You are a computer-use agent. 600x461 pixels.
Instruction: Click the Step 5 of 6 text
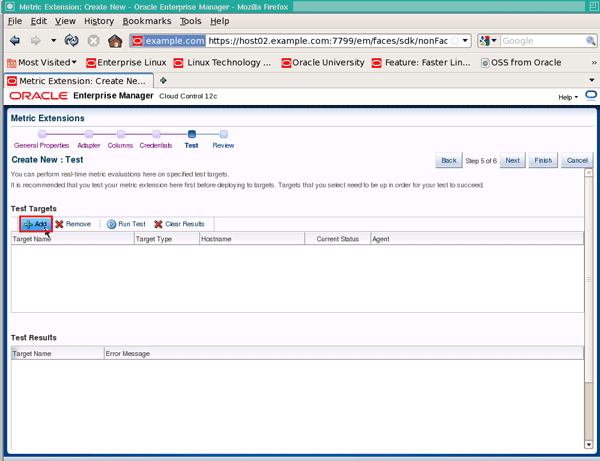[x=481, y=161]
